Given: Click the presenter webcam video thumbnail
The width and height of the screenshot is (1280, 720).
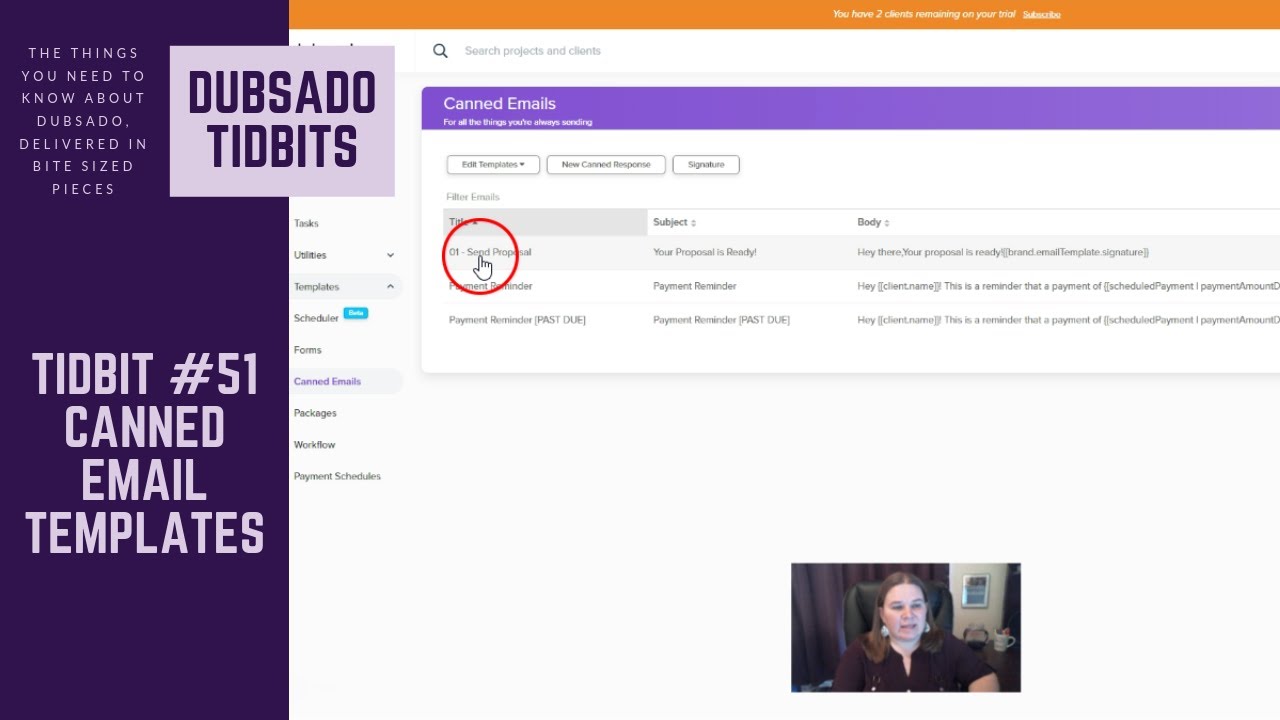Looking at the screenshot, I should 906,627.
